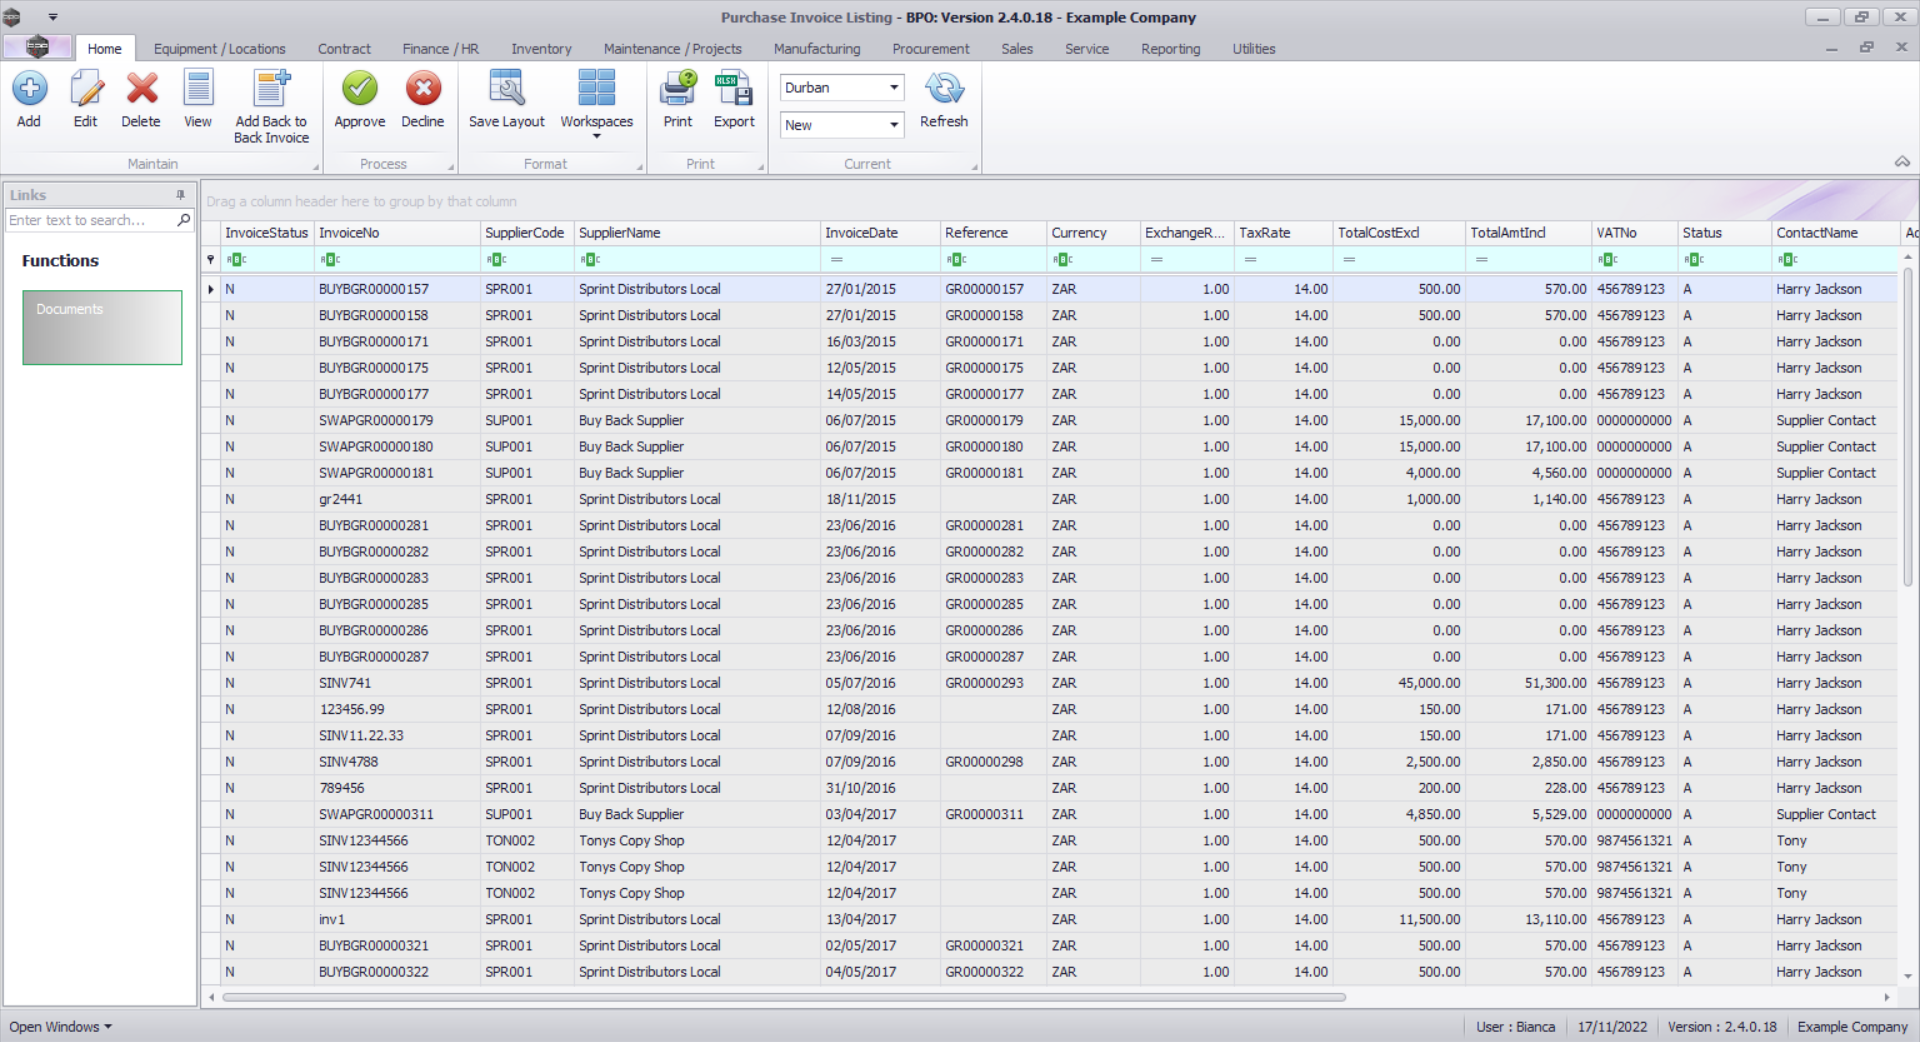Open the Finance / HR tab
This screenshot has height=1042, width=1920.
point(440,49)
